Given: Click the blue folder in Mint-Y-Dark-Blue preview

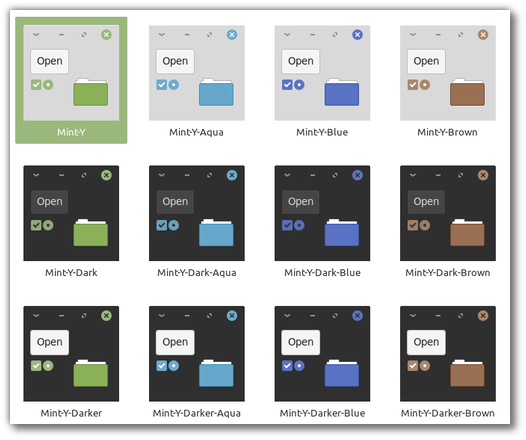Looking at the screenshot, I should coord(342,233).
